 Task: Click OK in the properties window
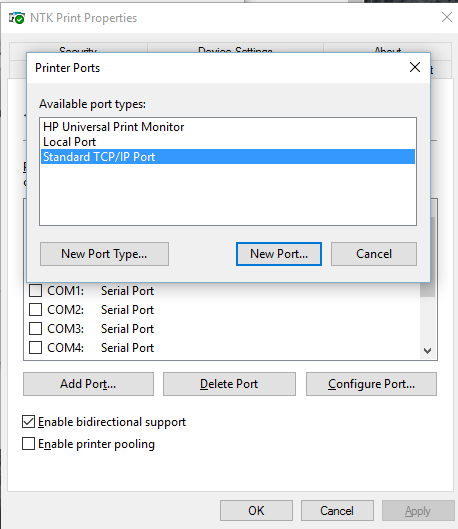pyautogui.click(x=256, y=510)
